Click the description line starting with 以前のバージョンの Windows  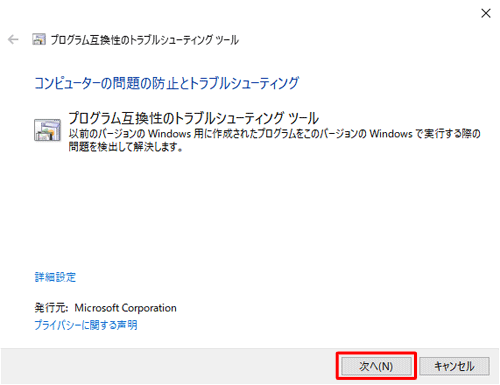[274, 134]
